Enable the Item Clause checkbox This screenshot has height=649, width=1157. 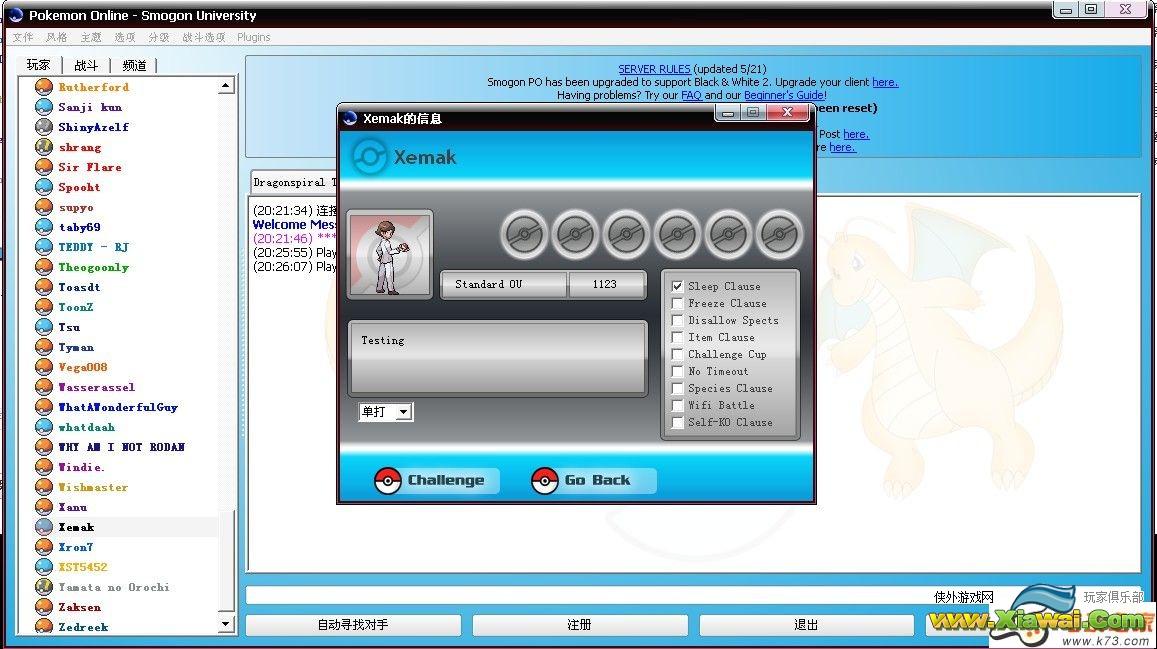677,337
